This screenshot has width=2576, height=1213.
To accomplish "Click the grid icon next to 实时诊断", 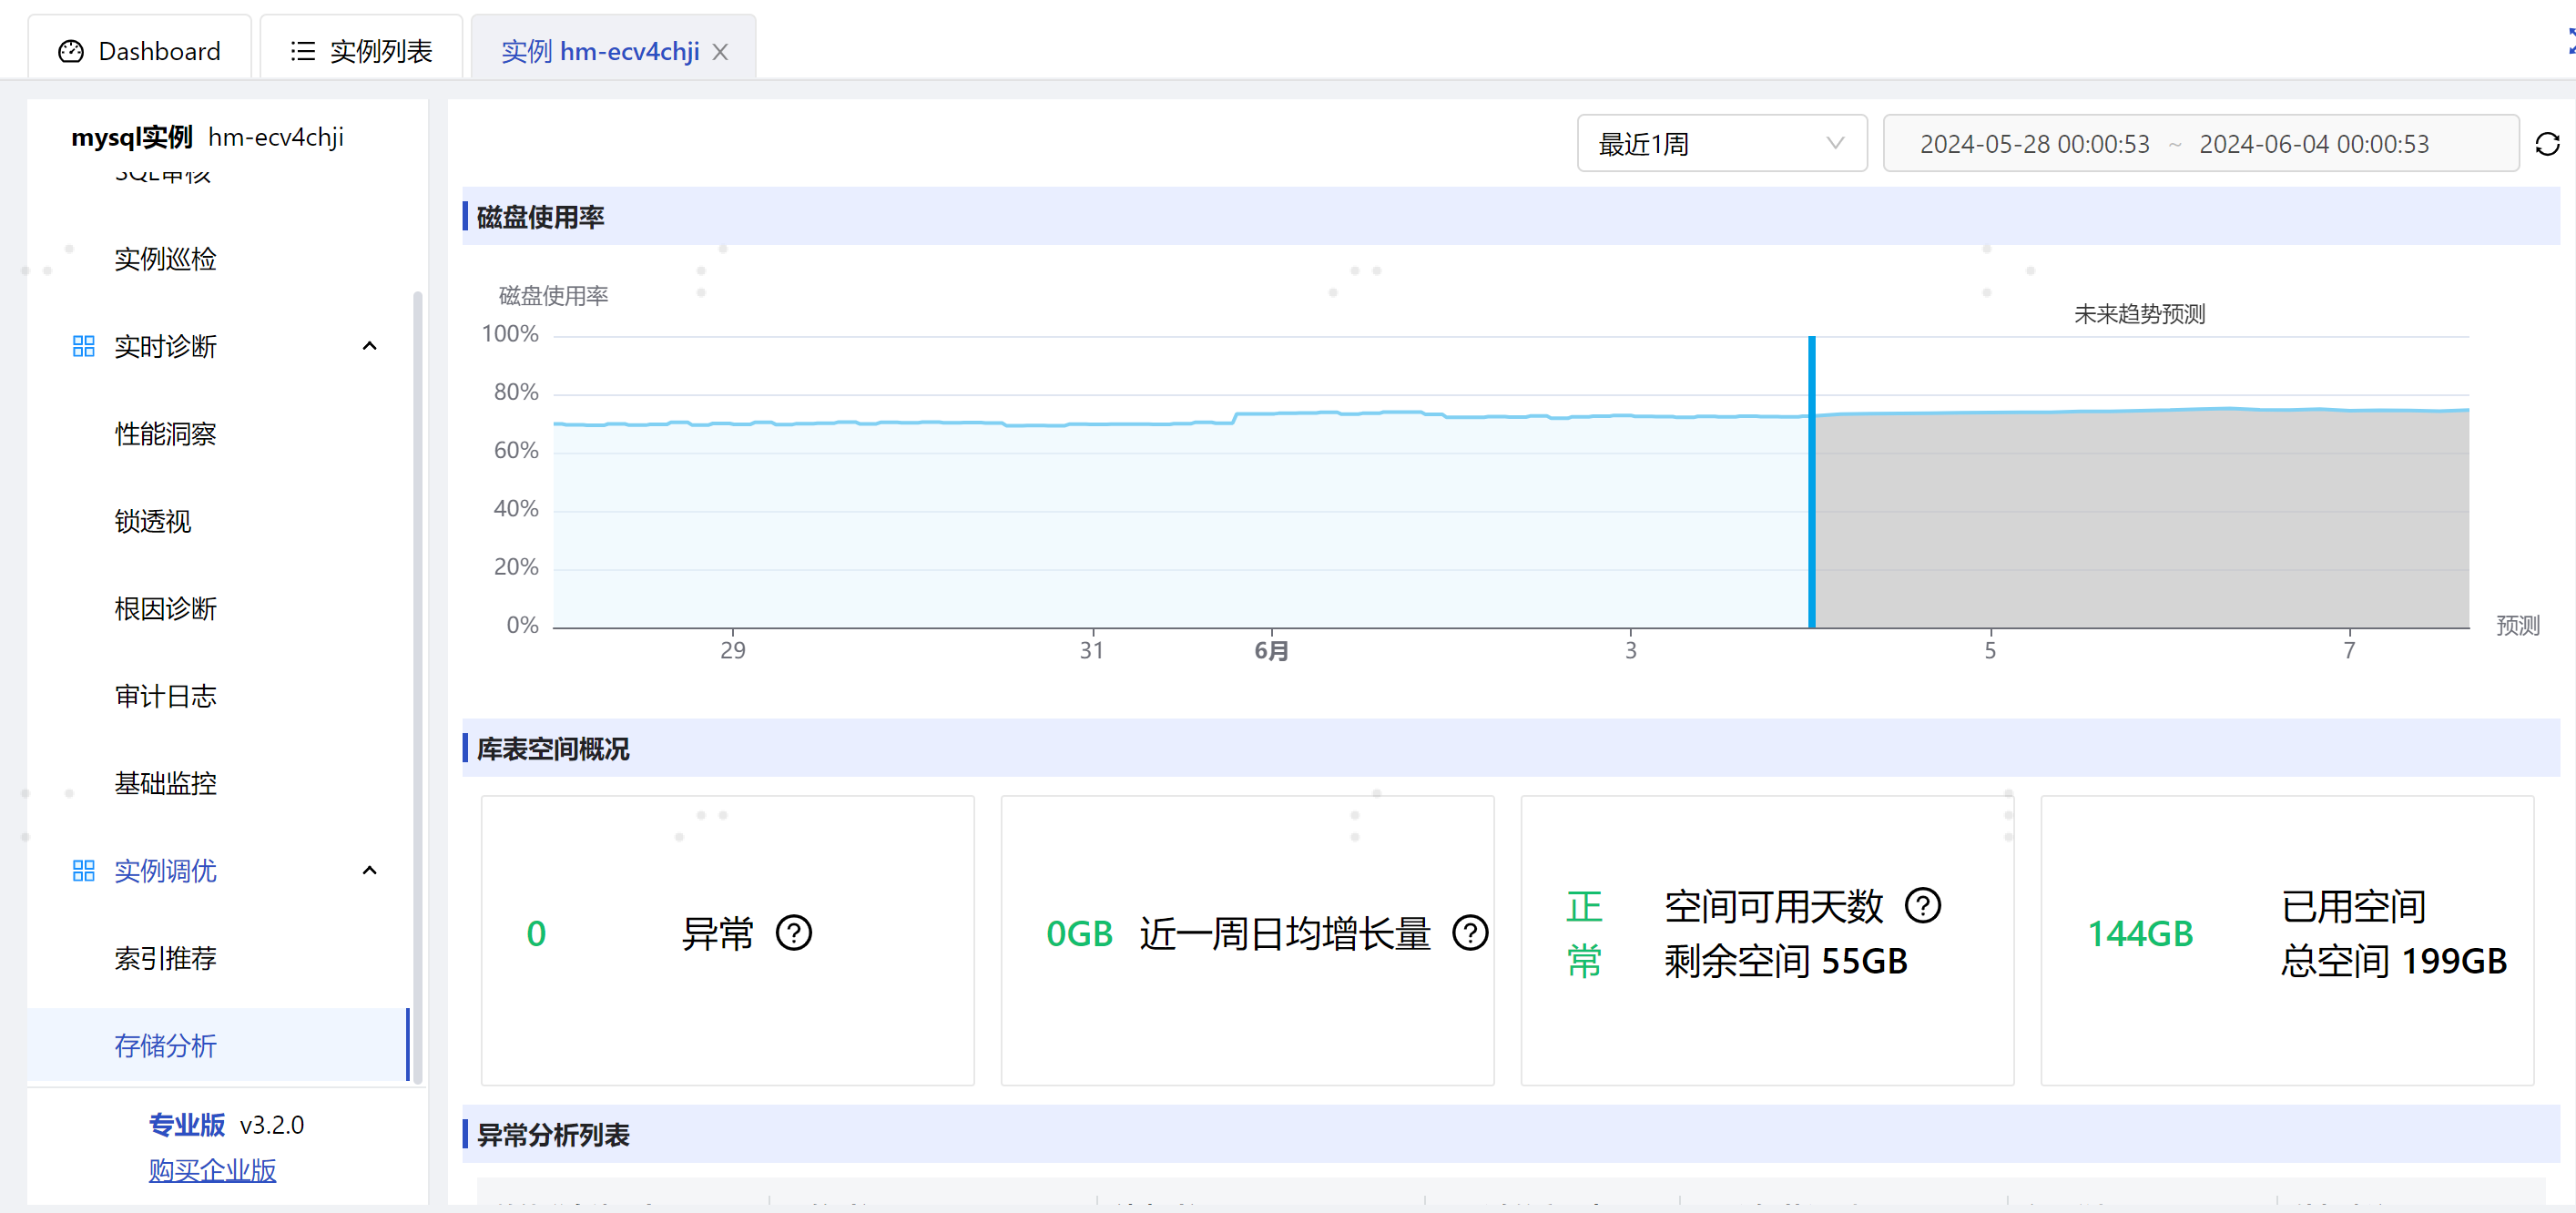I will pos(83,345).
